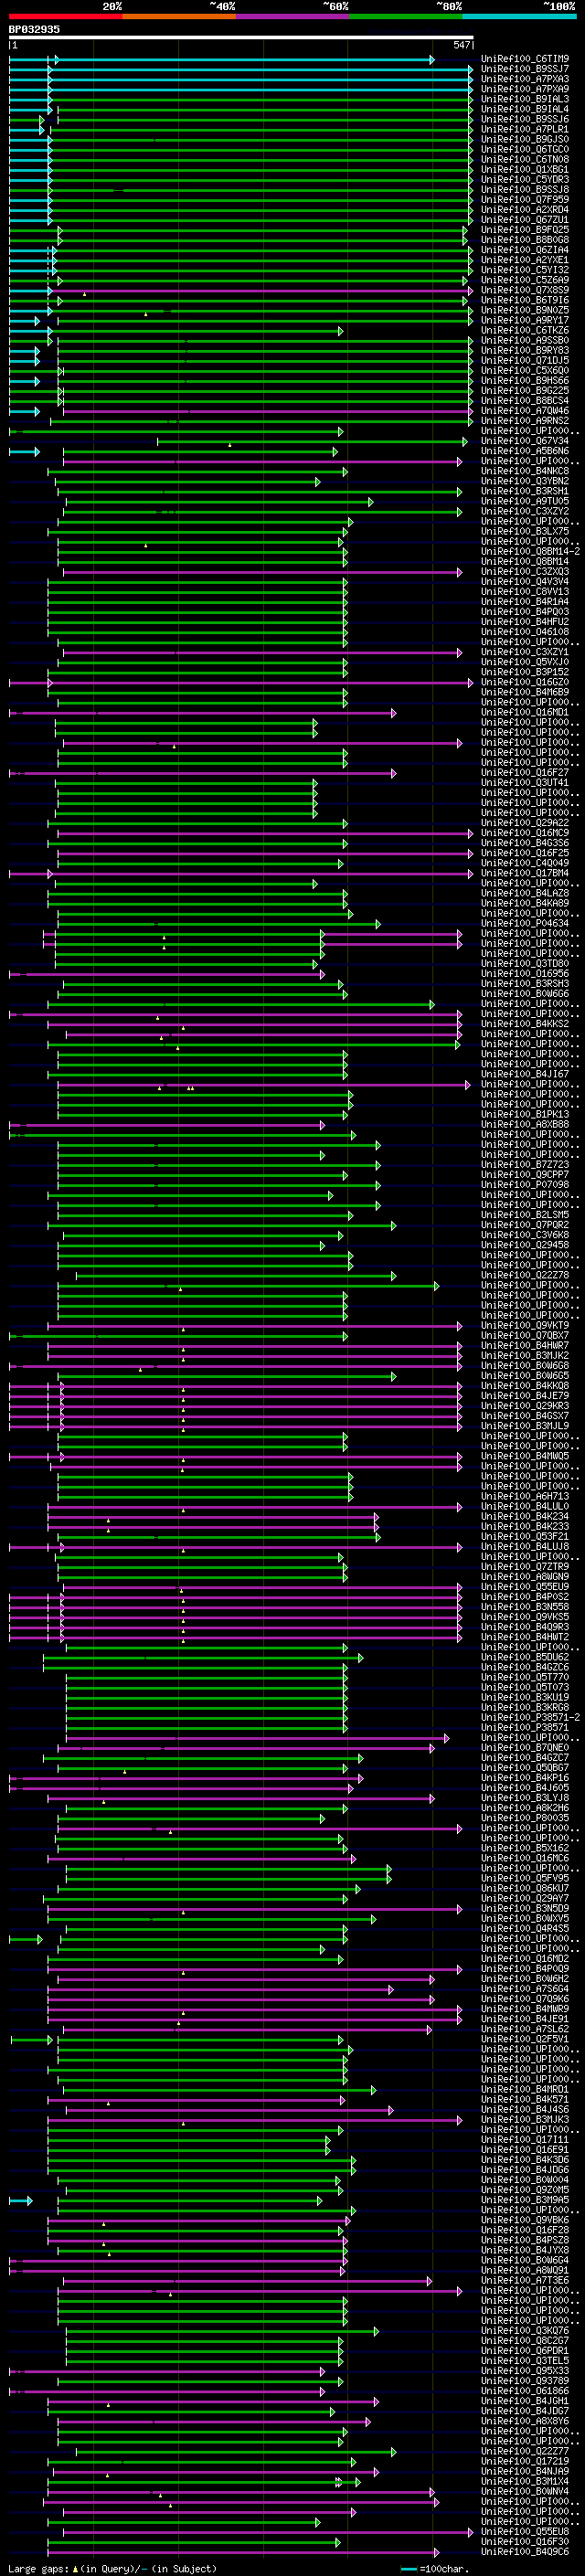Select the UniRef100_A9RY17 label
This screenshot has height=2576, width=585.
point(525,320)
